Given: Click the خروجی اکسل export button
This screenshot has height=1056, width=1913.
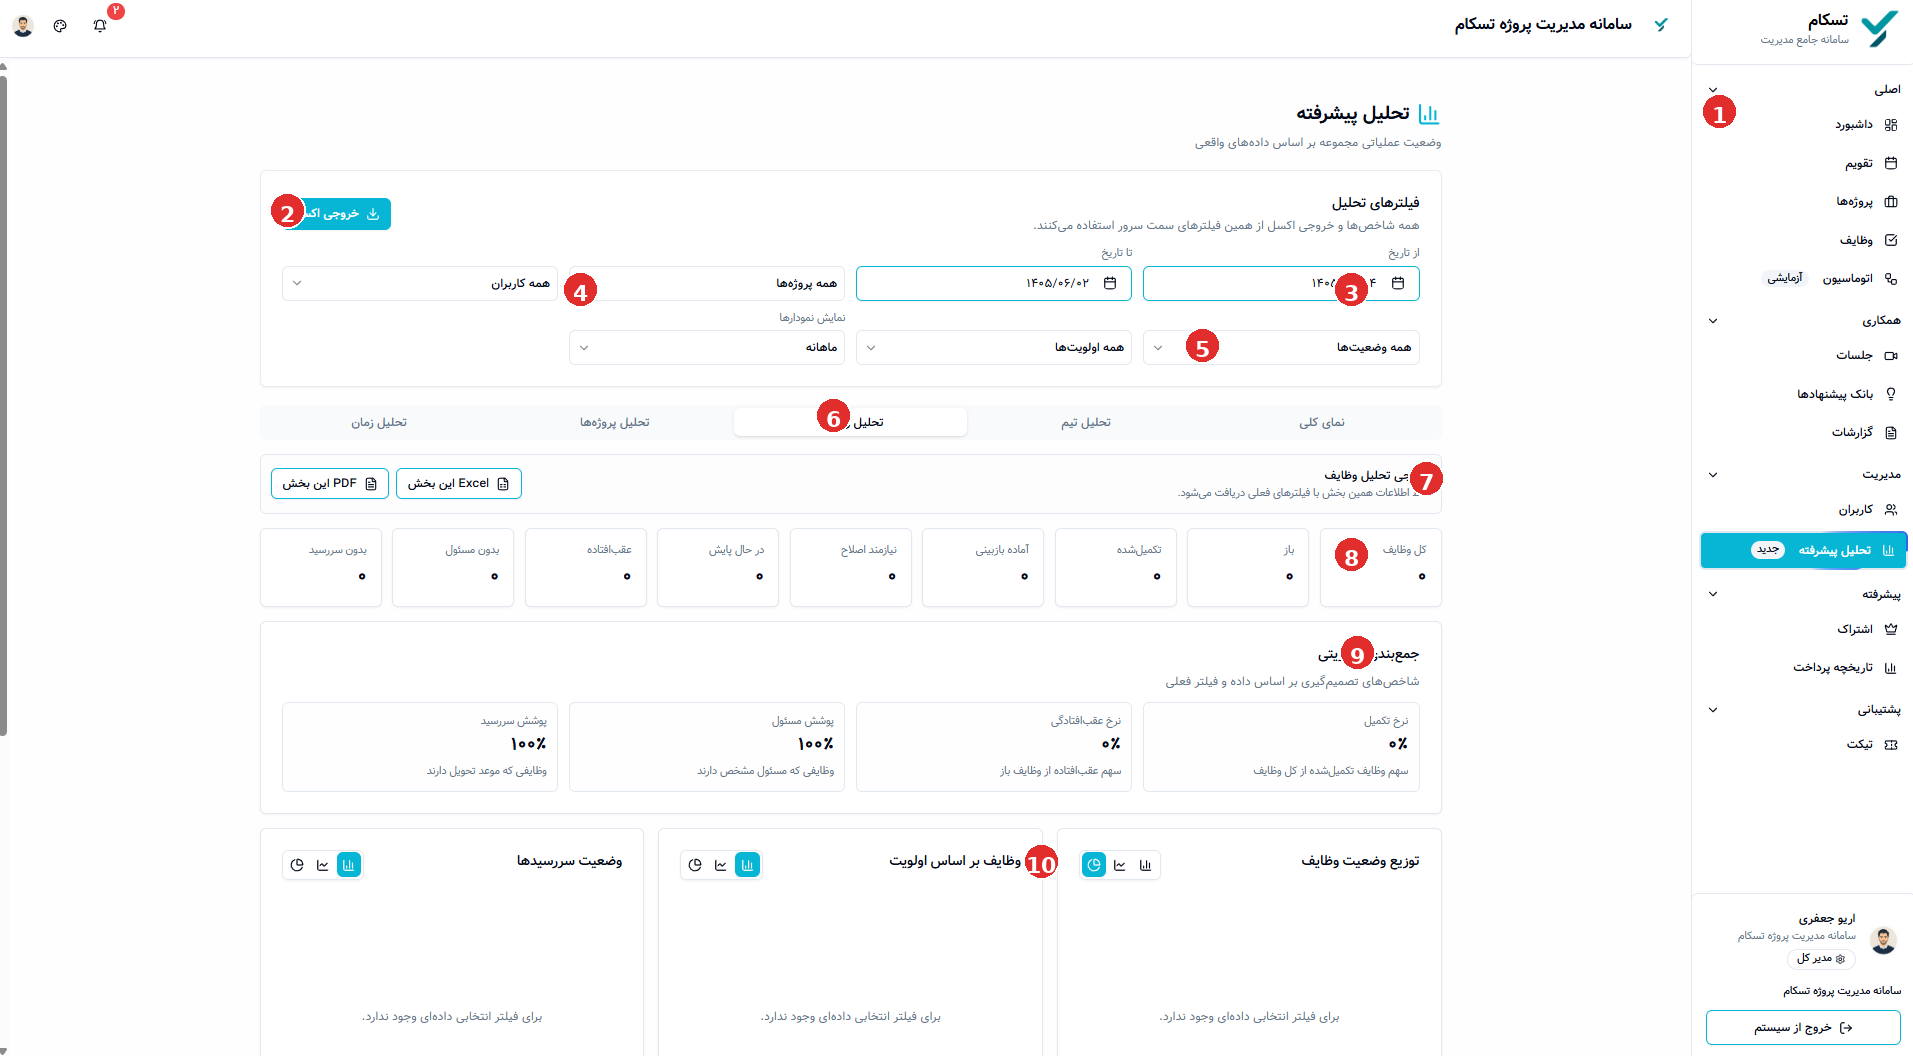Looking at the screenshot, I should (337, 213).
